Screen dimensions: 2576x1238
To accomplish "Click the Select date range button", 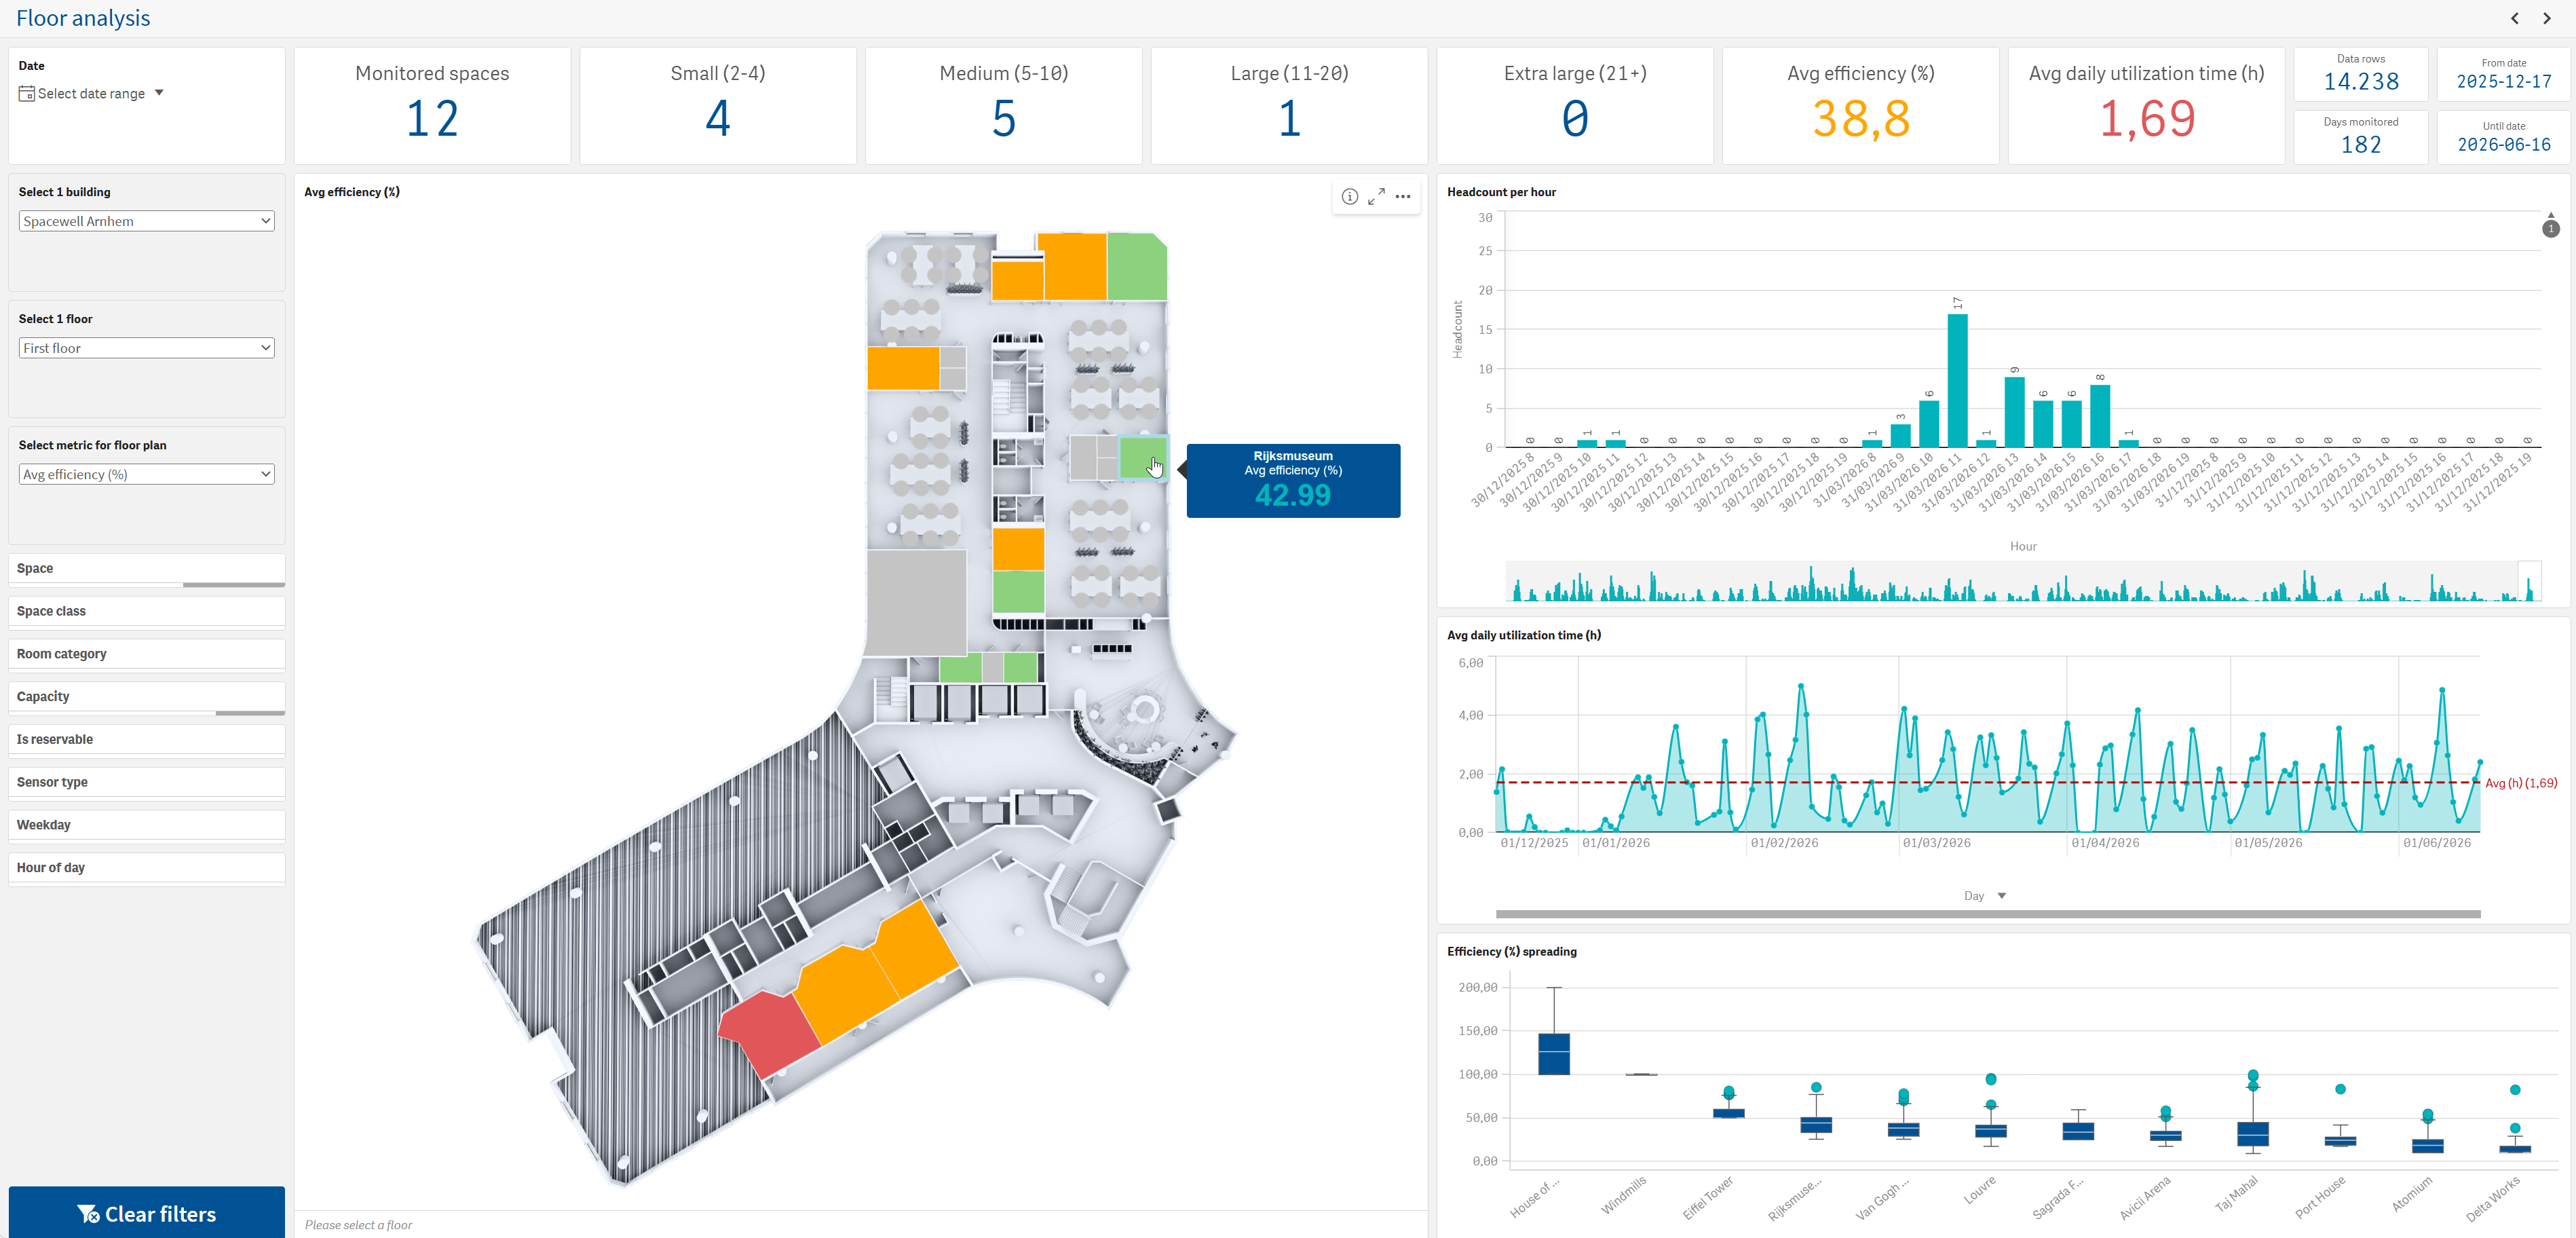I will click(91, 94).
